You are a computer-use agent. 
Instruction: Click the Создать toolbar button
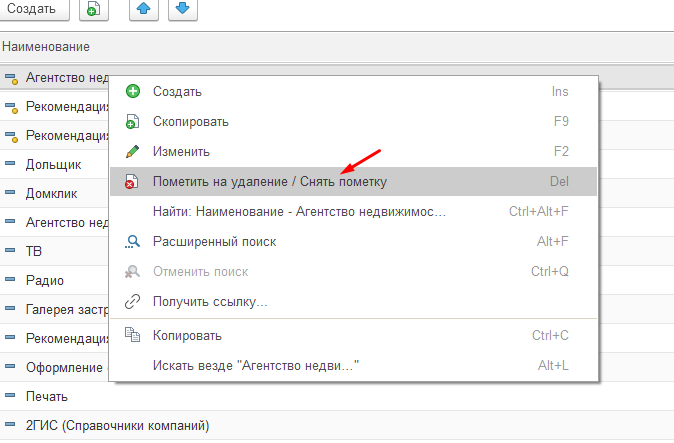[34, 9]
